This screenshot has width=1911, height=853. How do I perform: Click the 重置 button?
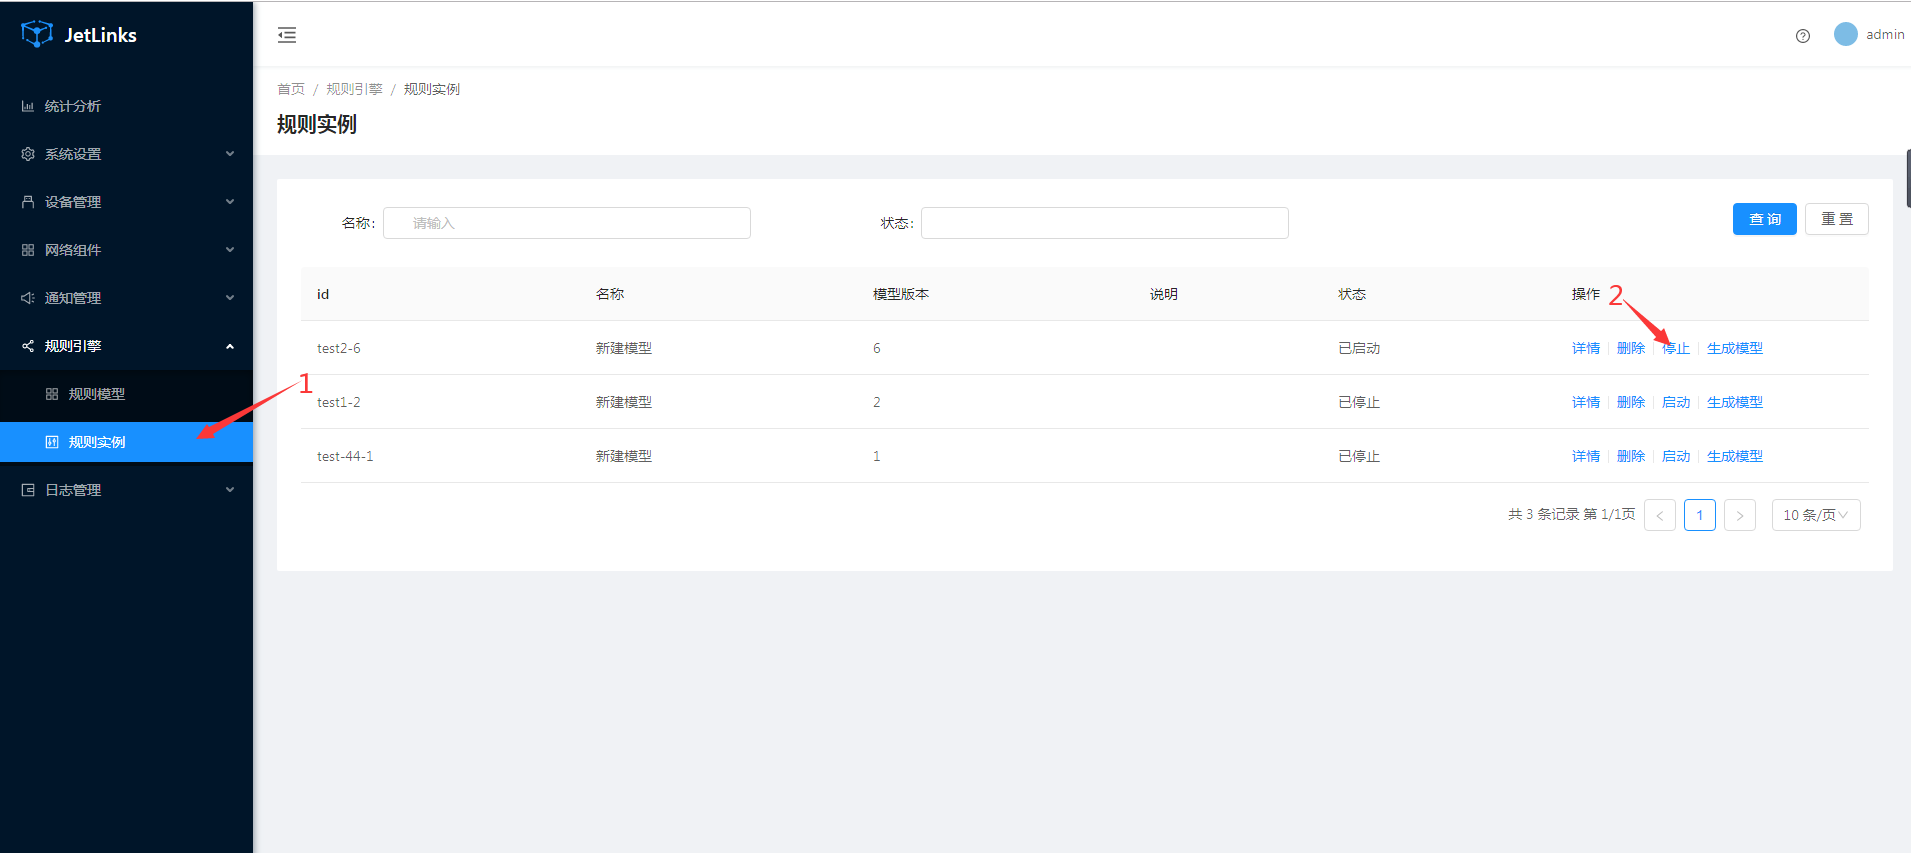(1836, 219)
